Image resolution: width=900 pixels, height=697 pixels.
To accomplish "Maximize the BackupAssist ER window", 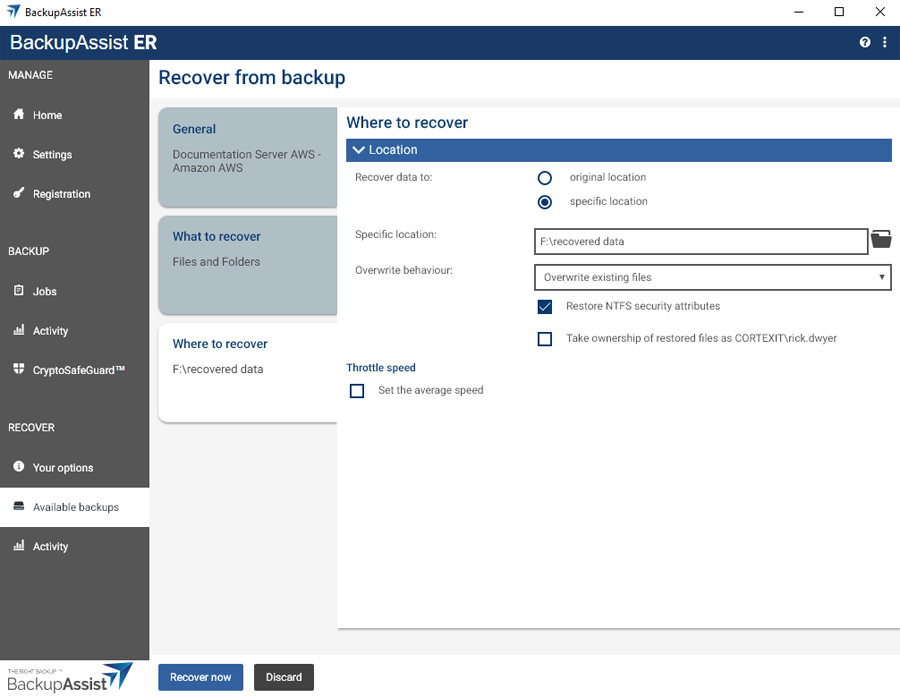I will click(839, 12).
